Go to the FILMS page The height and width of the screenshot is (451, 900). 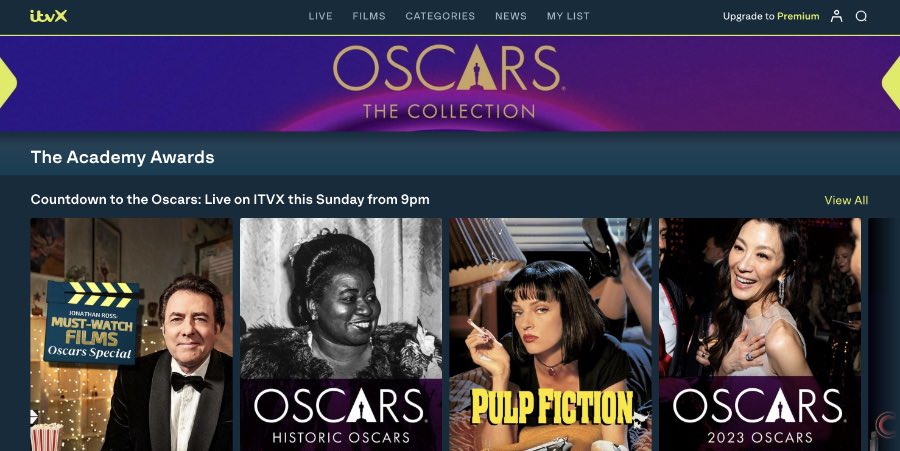(x=369, y=16)
